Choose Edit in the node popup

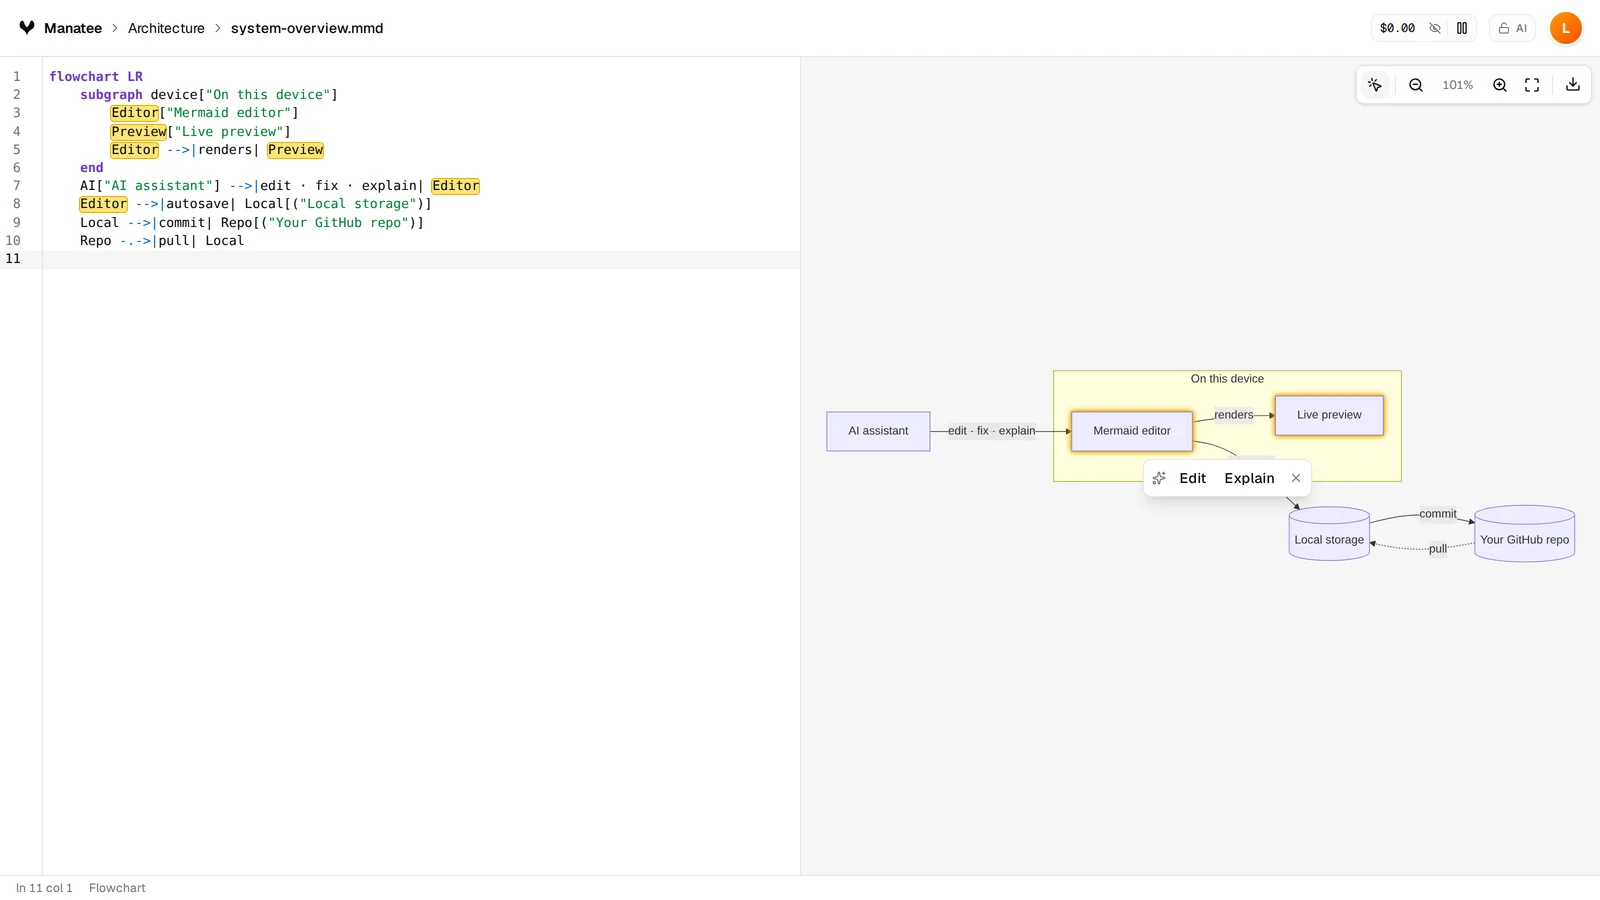click(x=1192, y=478)
